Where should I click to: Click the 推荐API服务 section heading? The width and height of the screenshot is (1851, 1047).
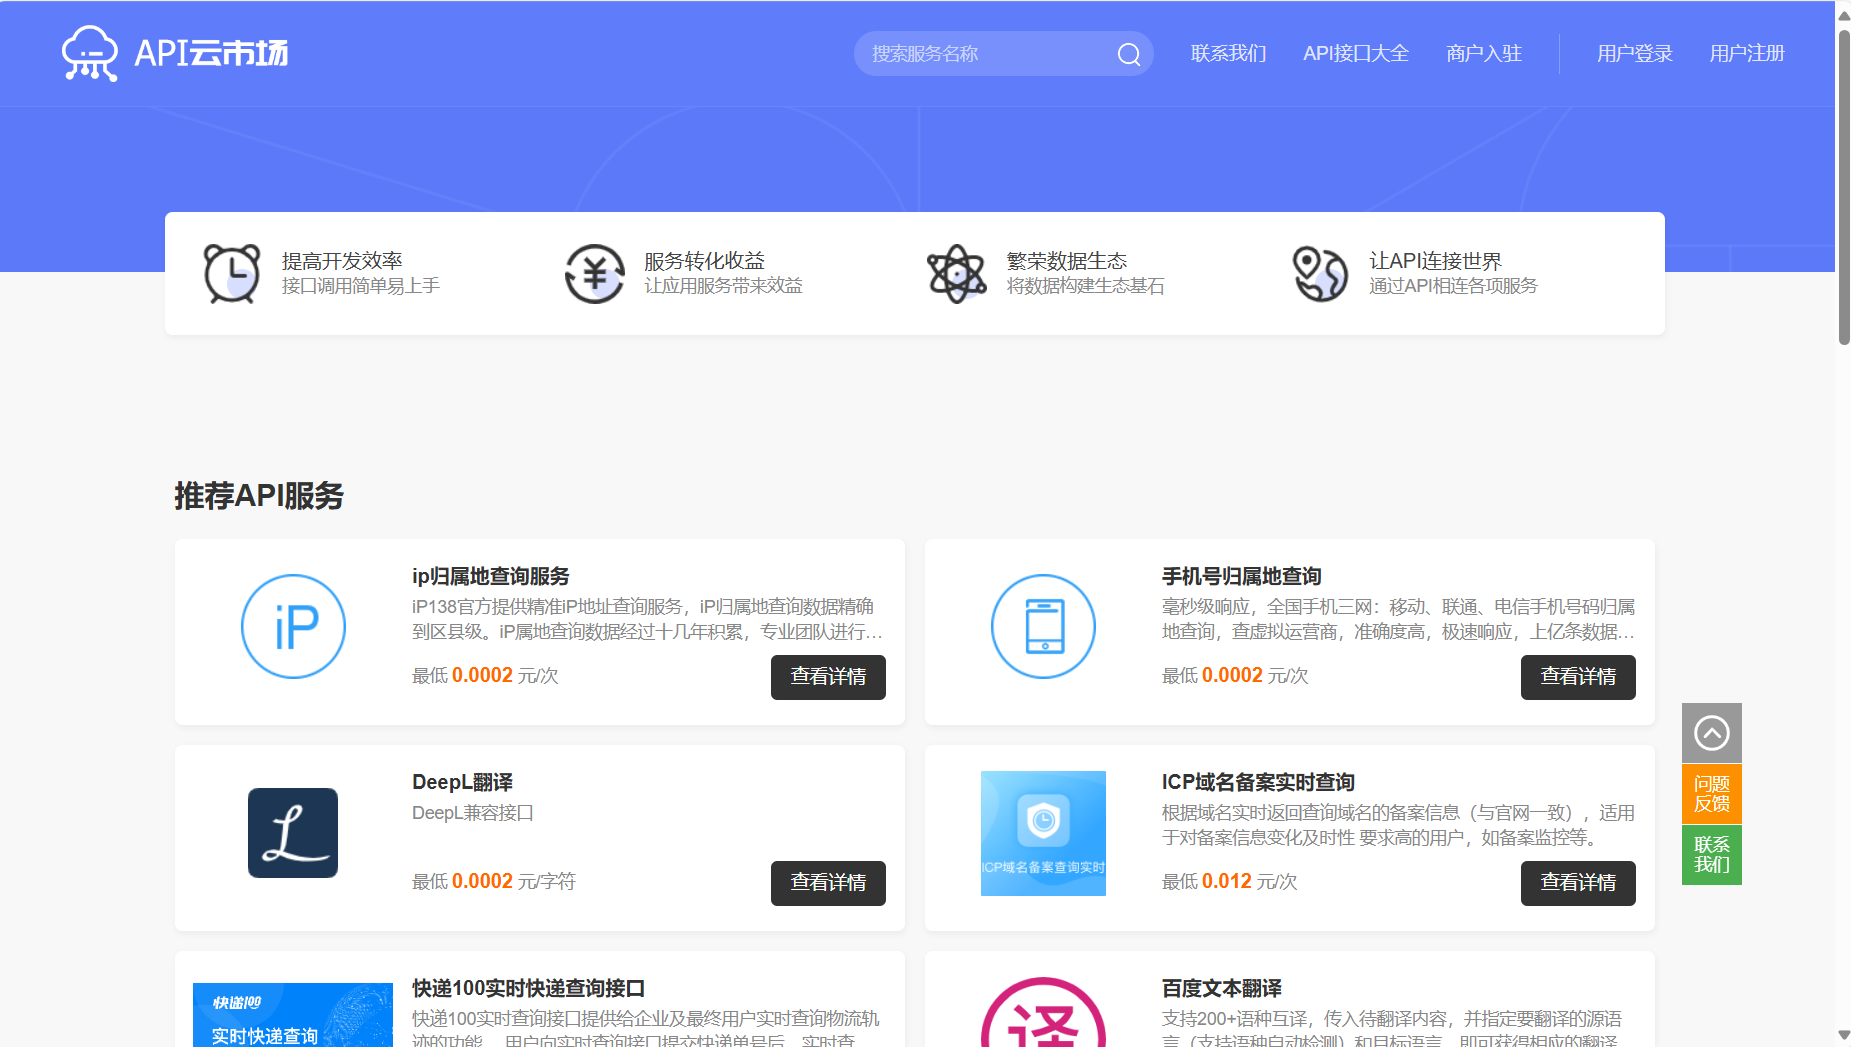pyautogui.click(x=259, y=496)
